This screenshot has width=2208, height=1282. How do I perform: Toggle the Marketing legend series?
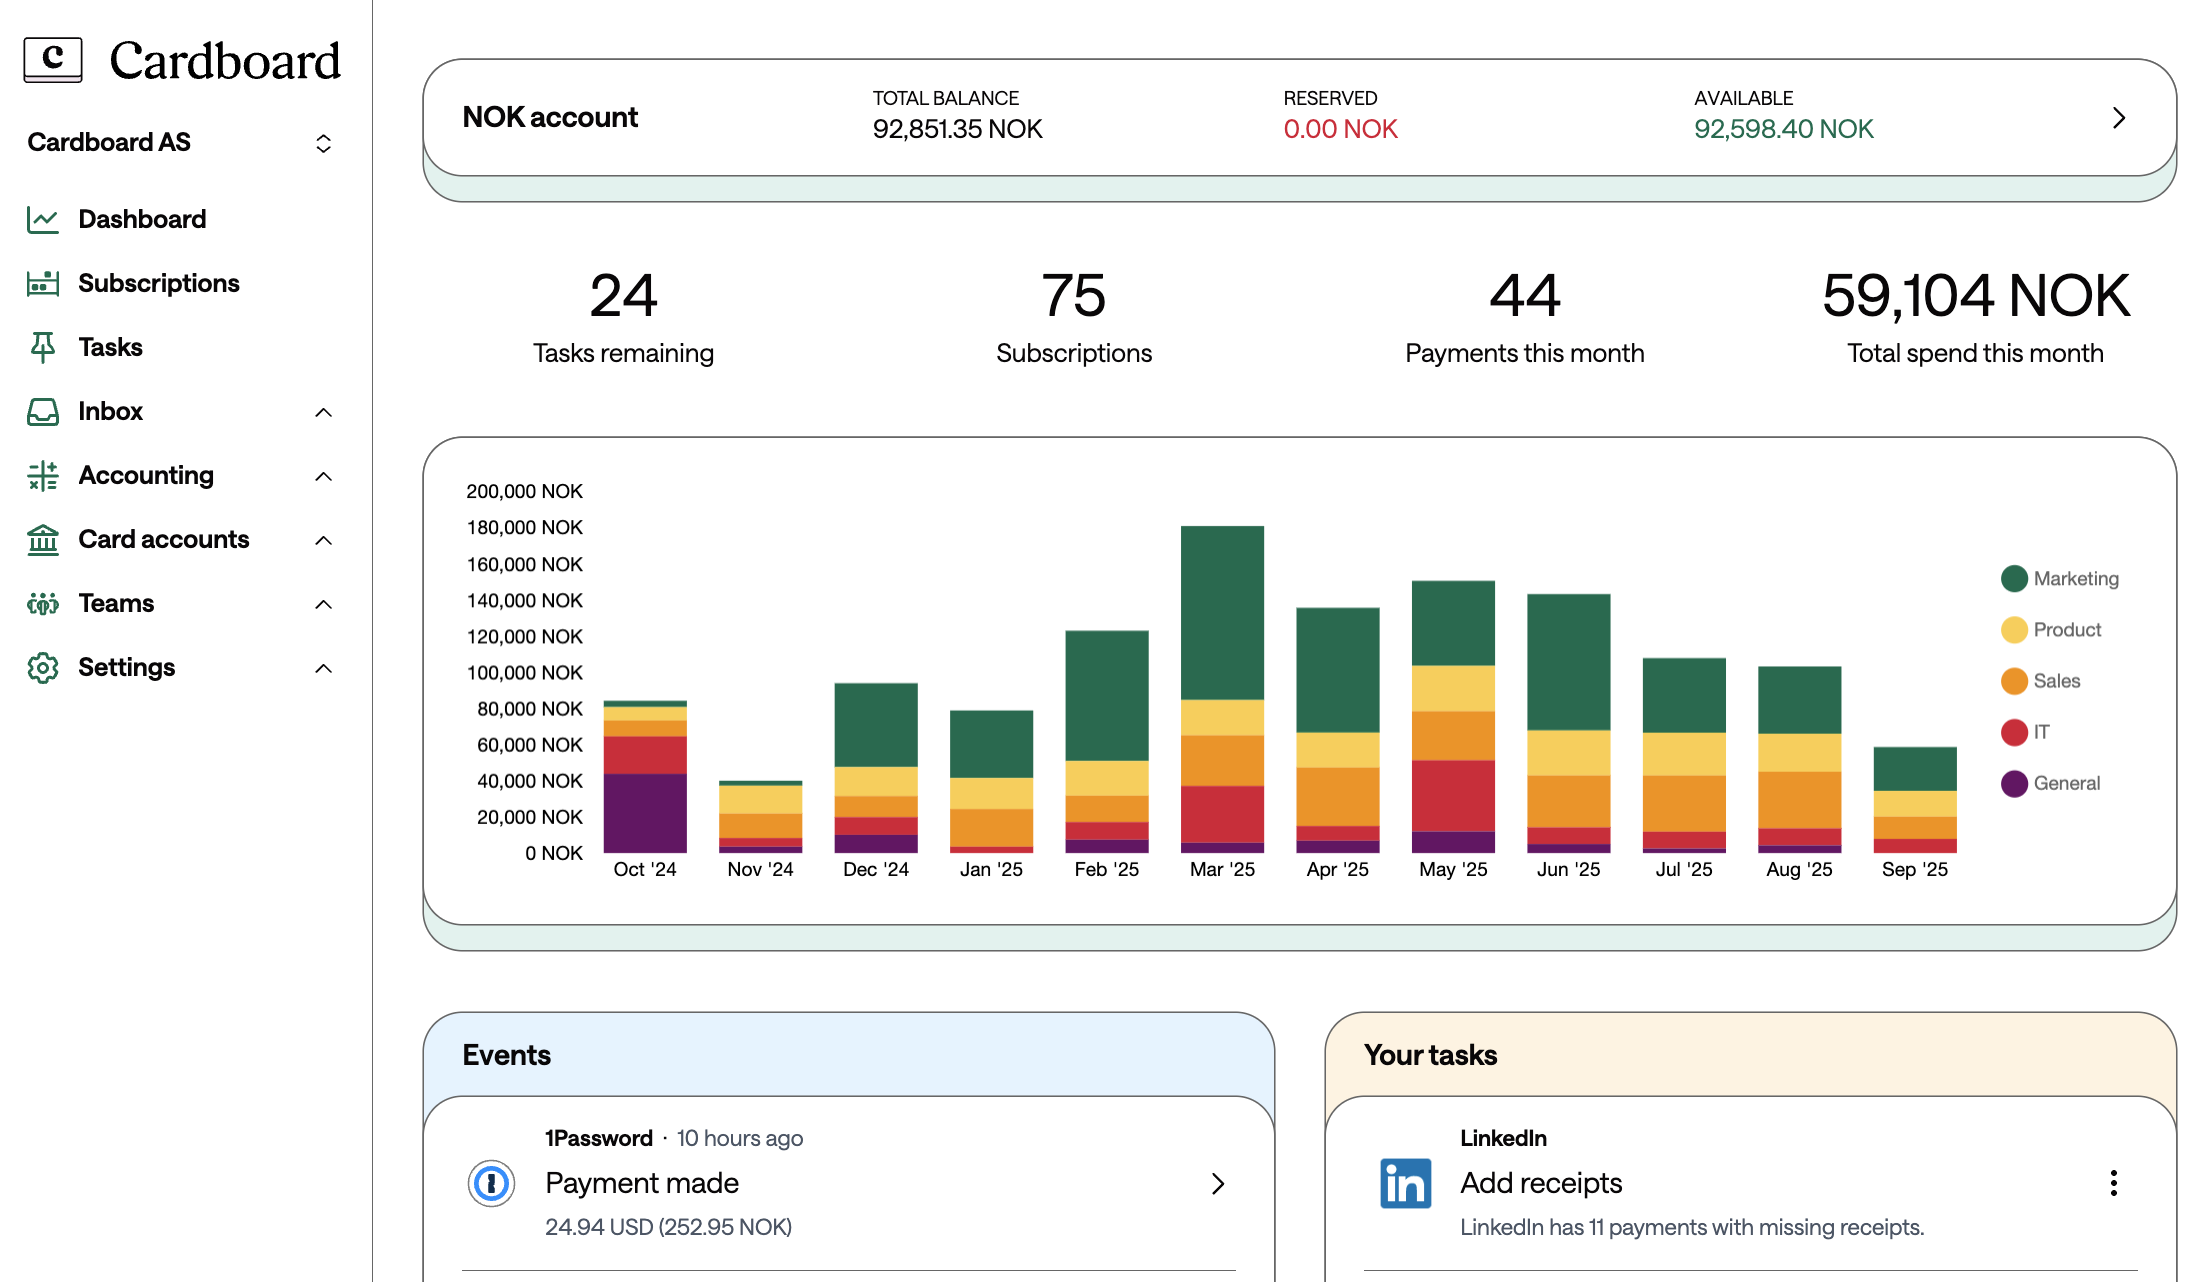pos(2060,579)
